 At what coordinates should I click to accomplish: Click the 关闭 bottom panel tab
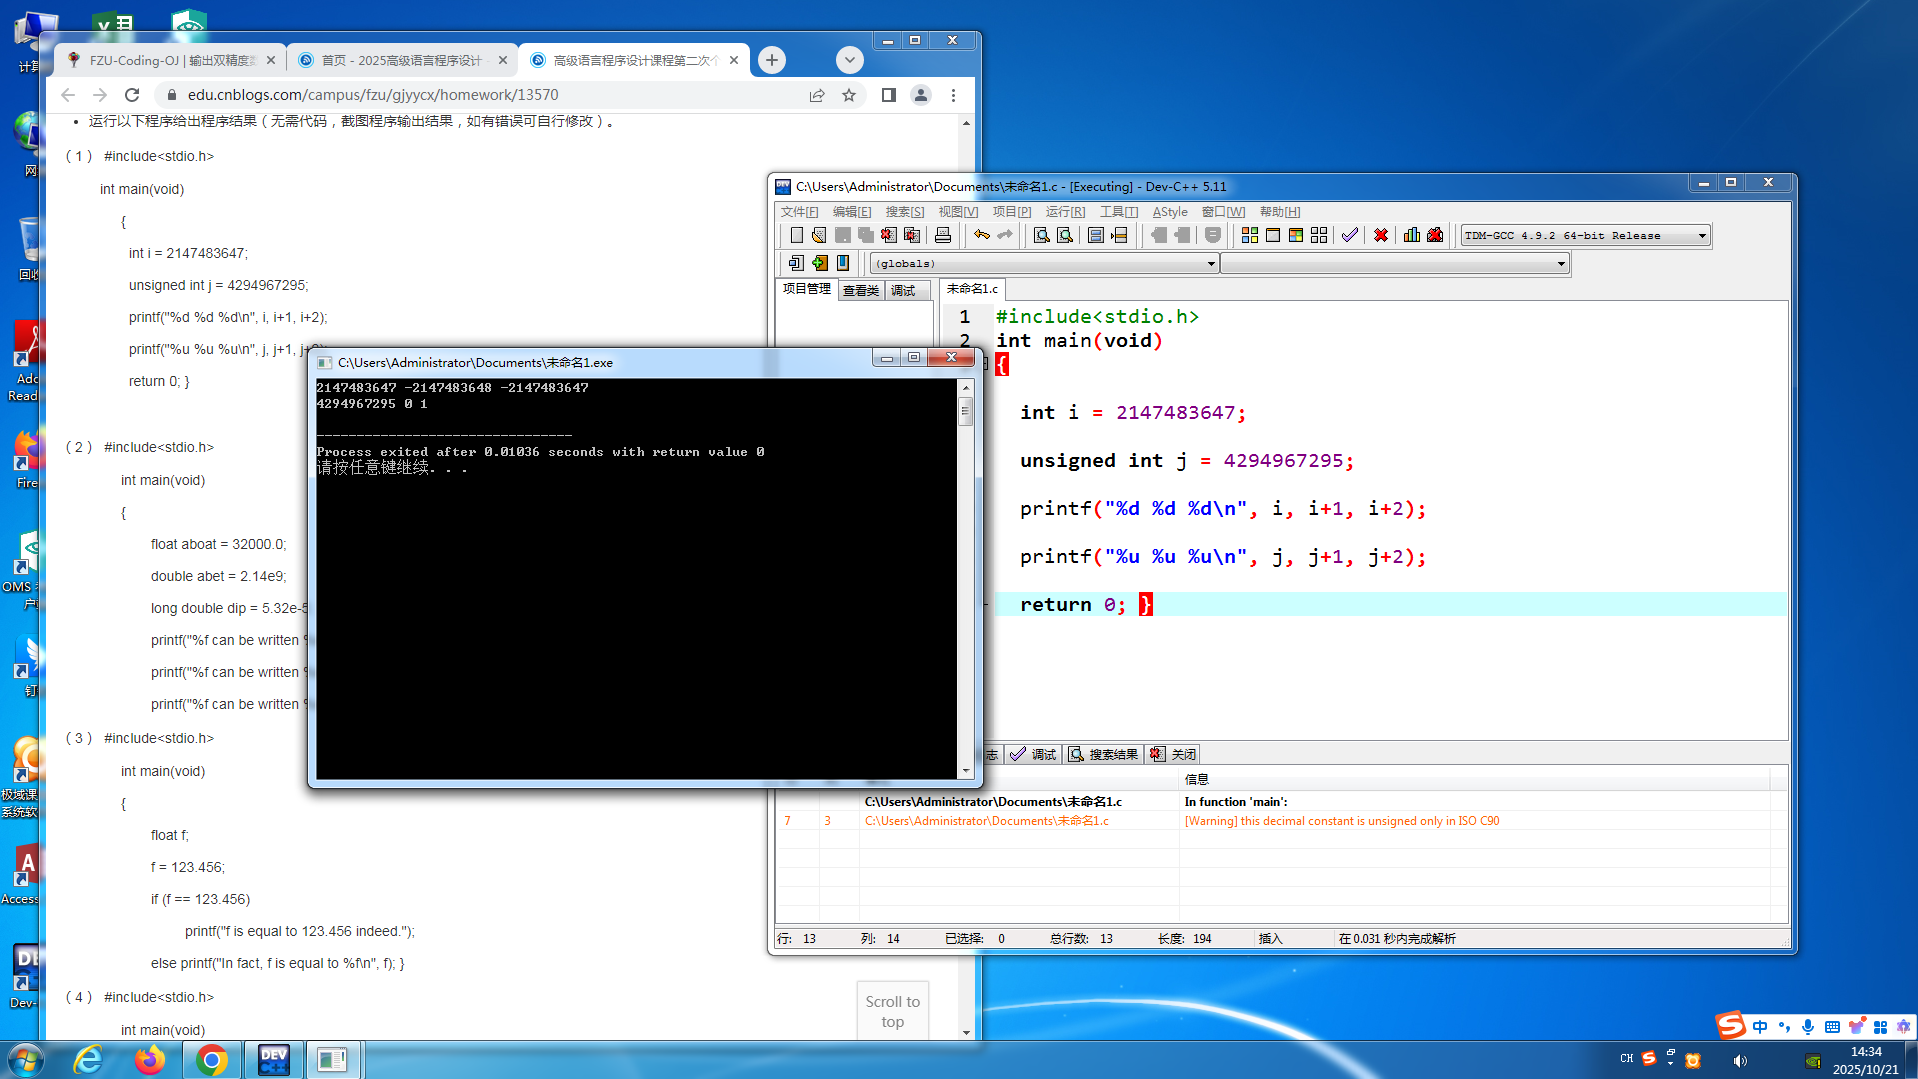[1173, 754]
